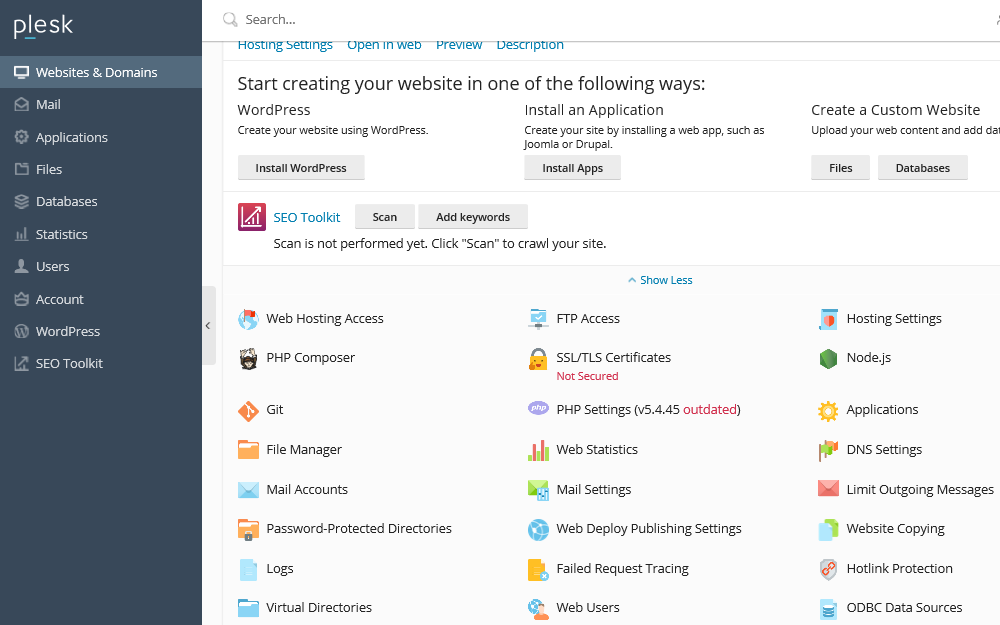The height and width of the screenshot is (625, 1000).
Task: Open the Virtual Directories folder icon
Action: pos(248,608)
